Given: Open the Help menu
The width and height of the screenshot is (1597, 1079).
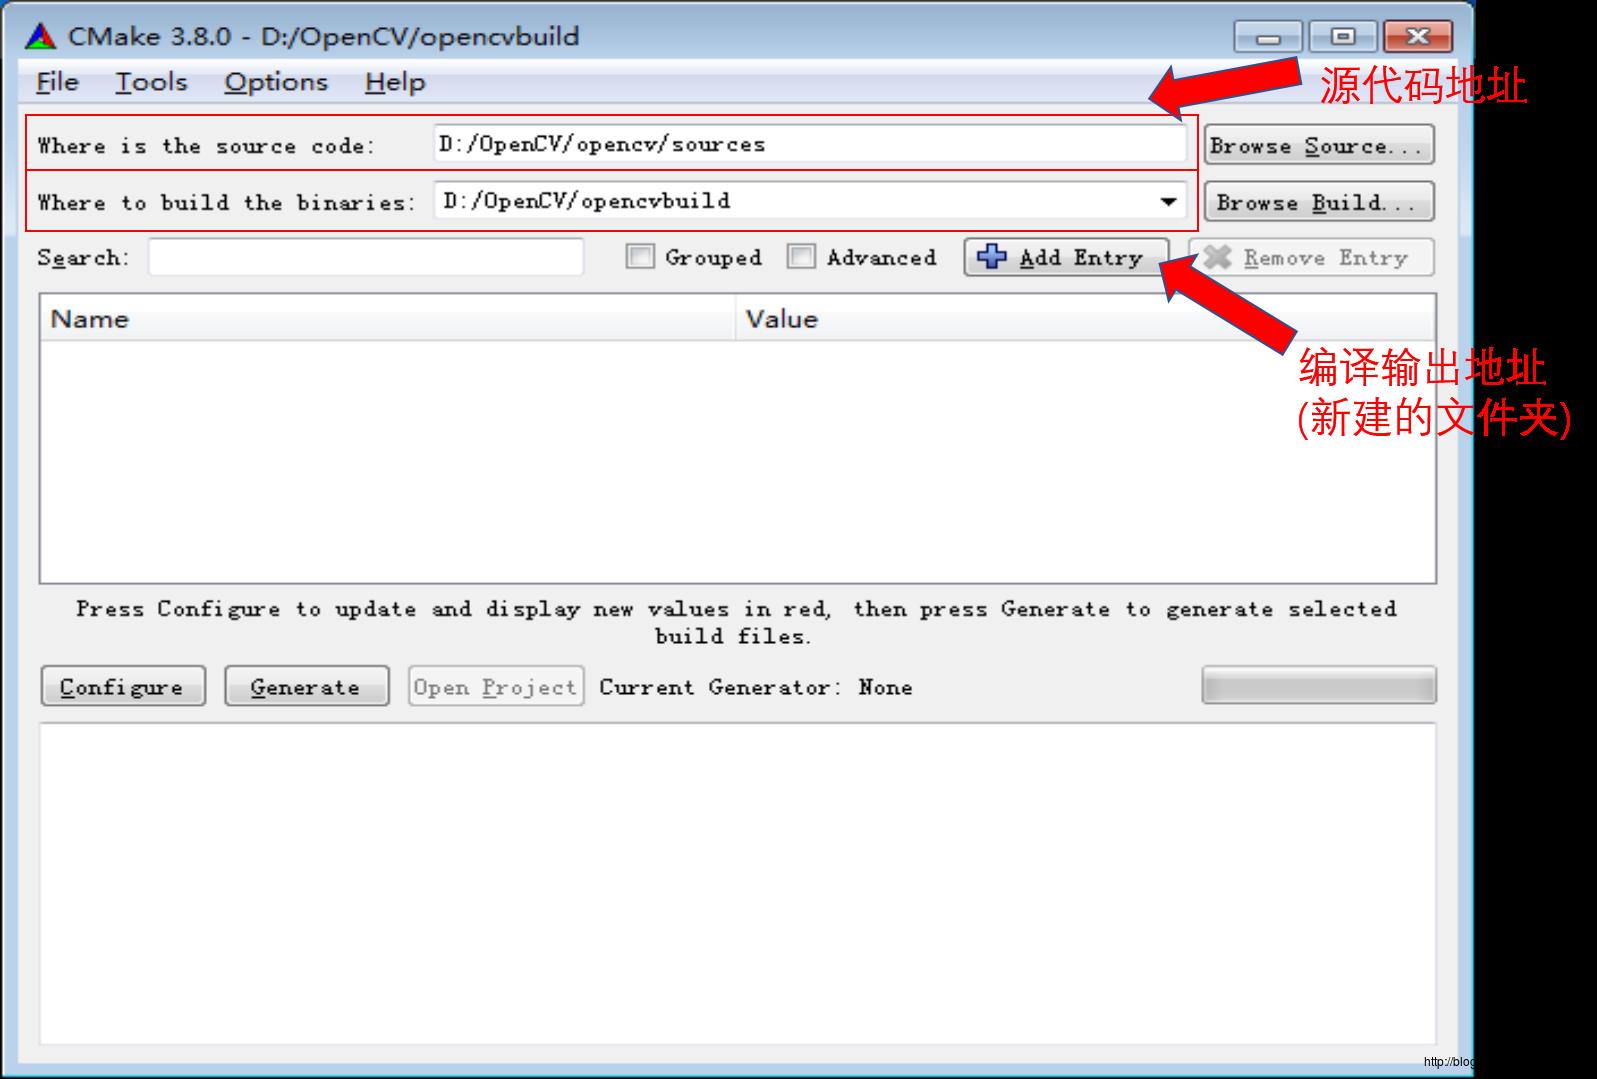Looking at the screenshot, I should tap(395, 82).
